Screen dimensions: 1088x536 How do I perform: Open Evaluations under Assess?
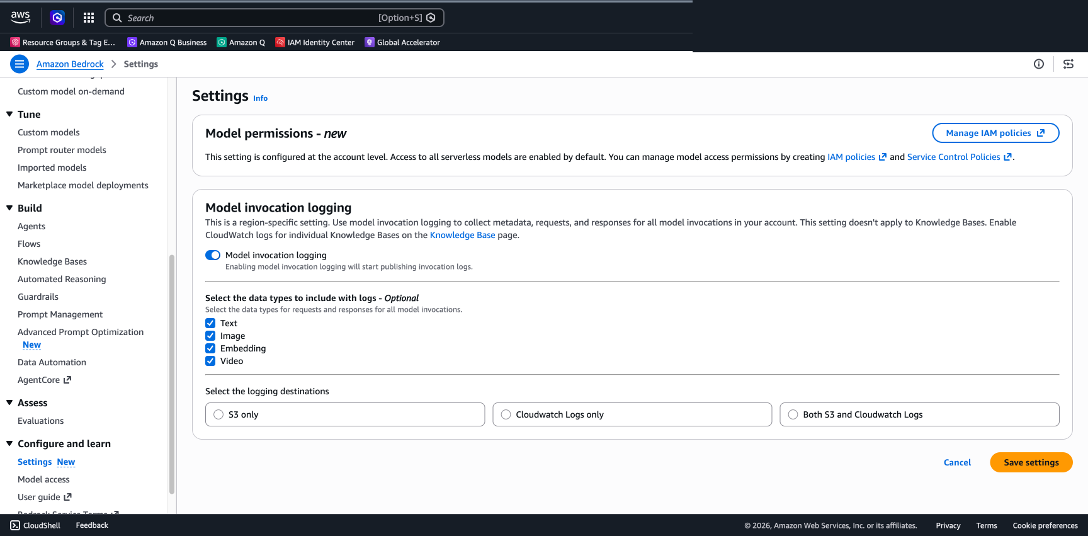point(40,421)
